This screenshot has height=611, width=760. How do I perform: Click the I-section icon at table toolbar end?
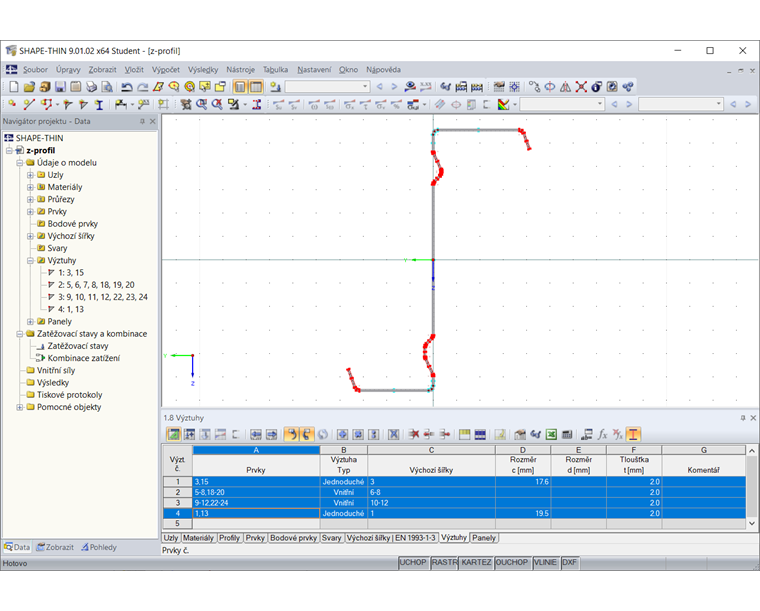(x=633, y=434)
